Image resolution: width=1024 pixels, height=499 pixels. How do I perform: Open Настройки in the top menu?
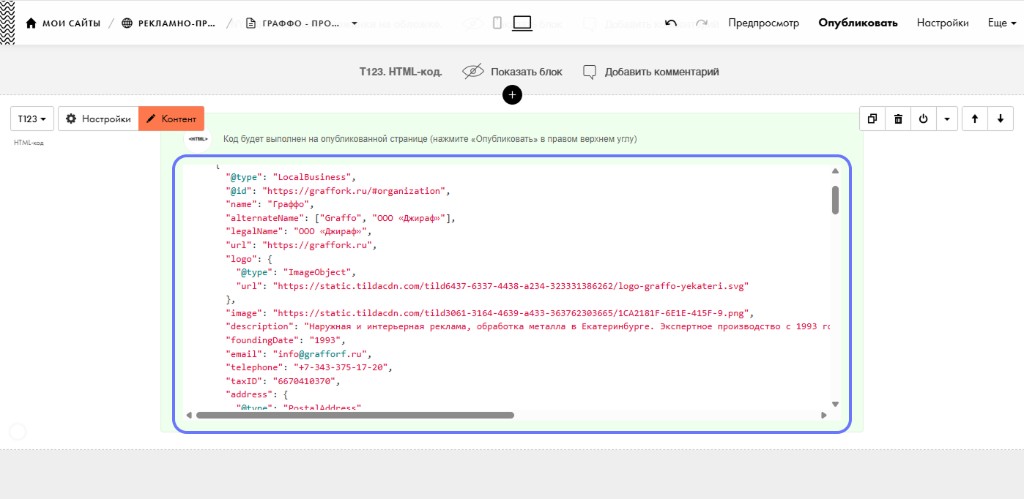coord(942,23)
